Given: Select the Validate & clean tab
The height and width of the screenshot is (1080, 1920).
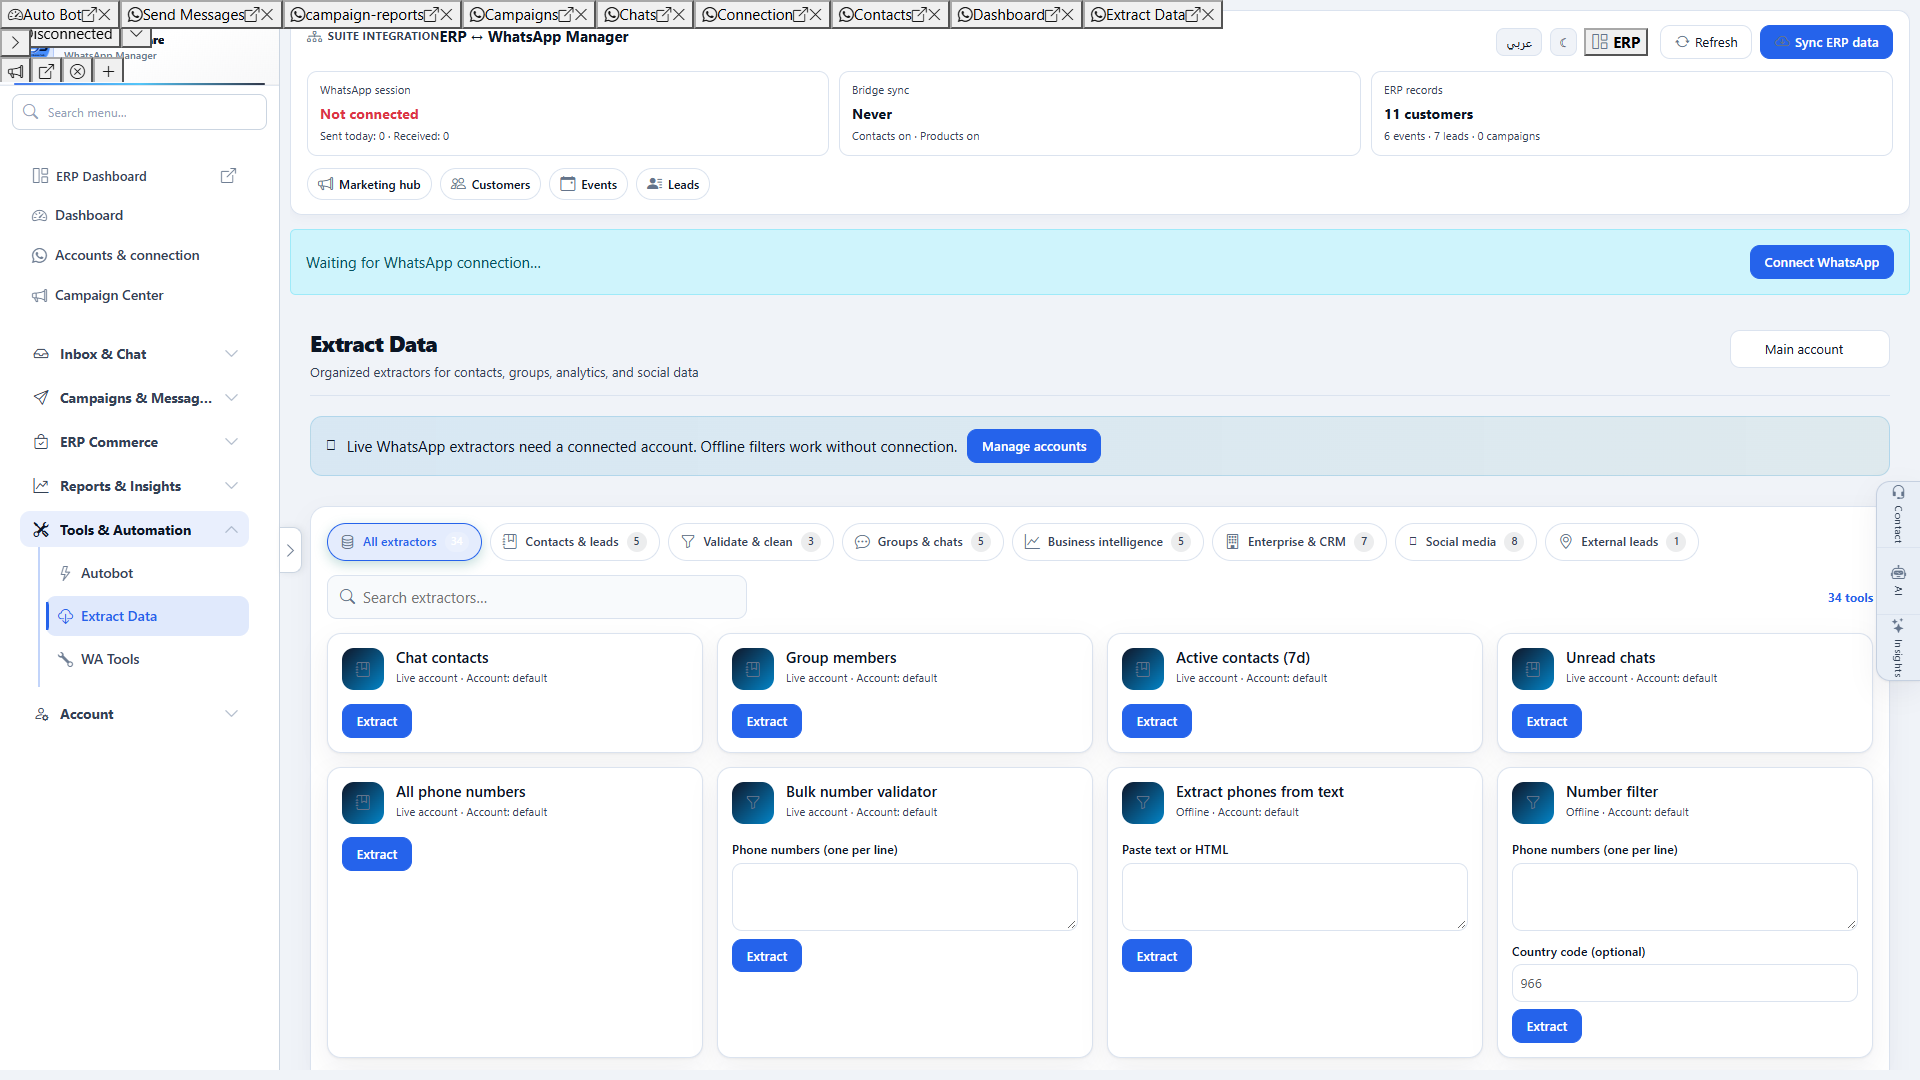Looking at the screenshot, I should [x=750, y=542].
